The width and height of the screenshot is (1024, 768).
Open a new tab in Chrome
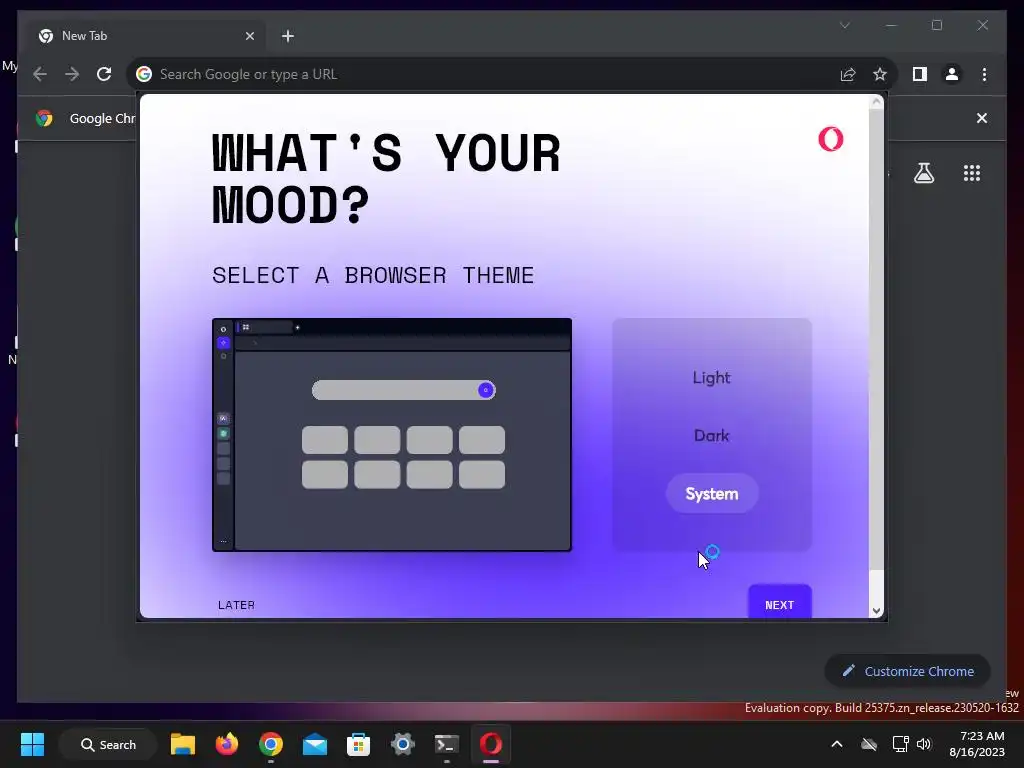pos(287,36)
